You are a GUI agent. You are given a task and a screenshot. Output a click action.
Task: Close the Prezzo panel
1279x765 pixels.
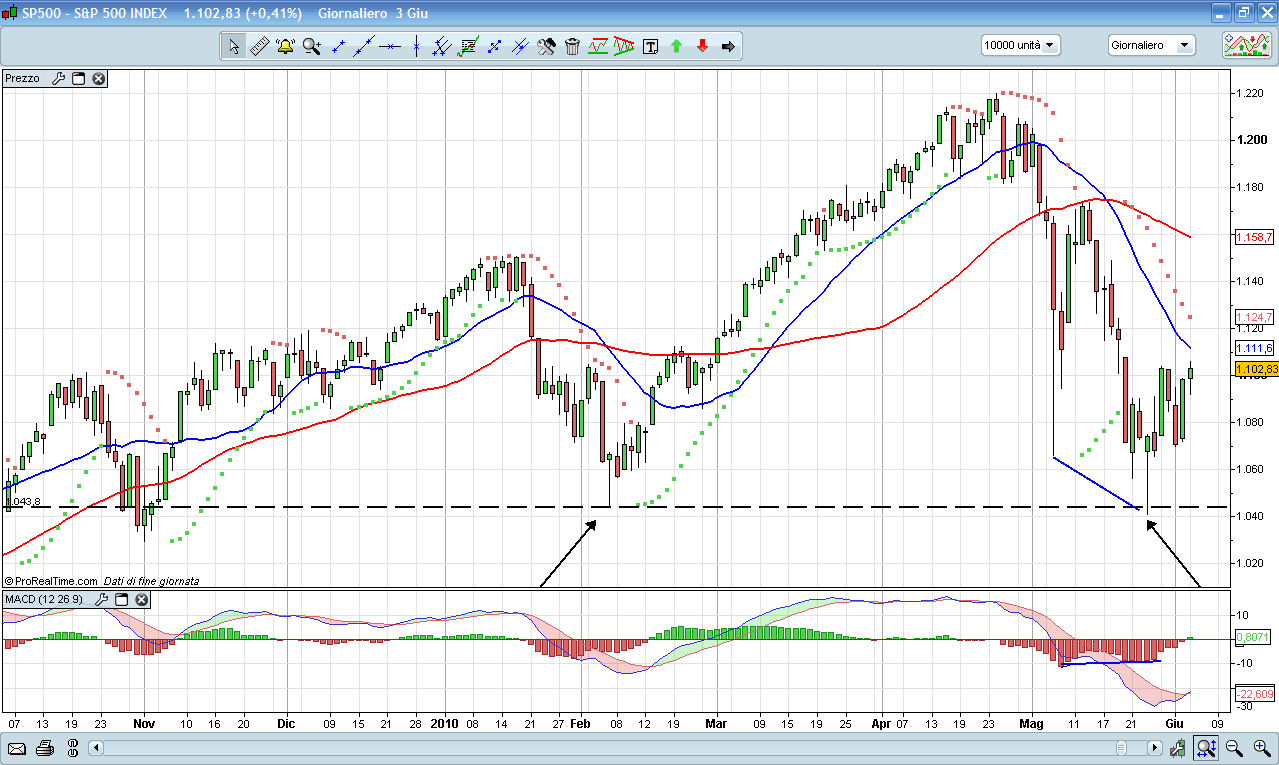[99, 78]
